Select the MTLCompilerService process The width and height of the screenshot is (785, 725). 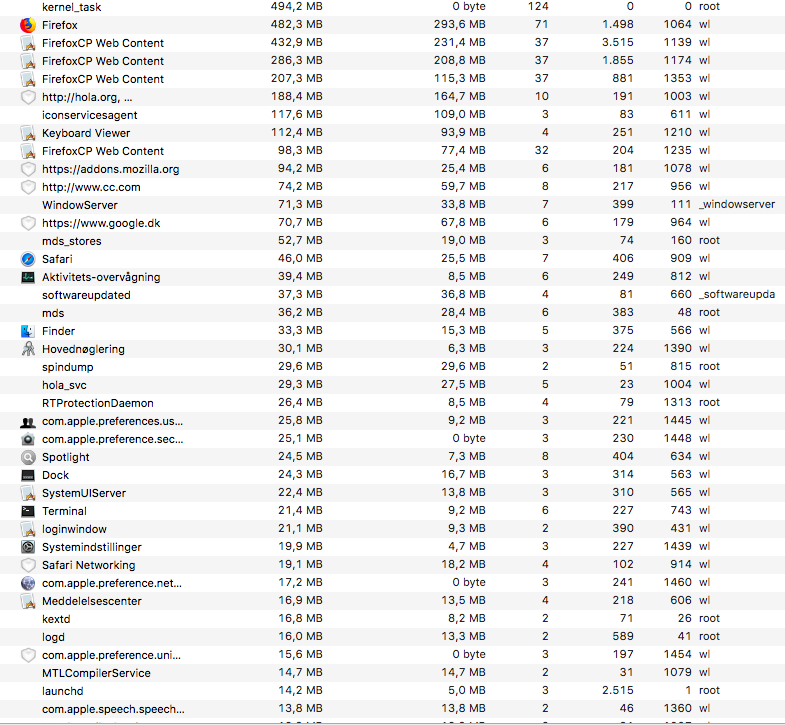pyautogui.click(x=96, y=673)
